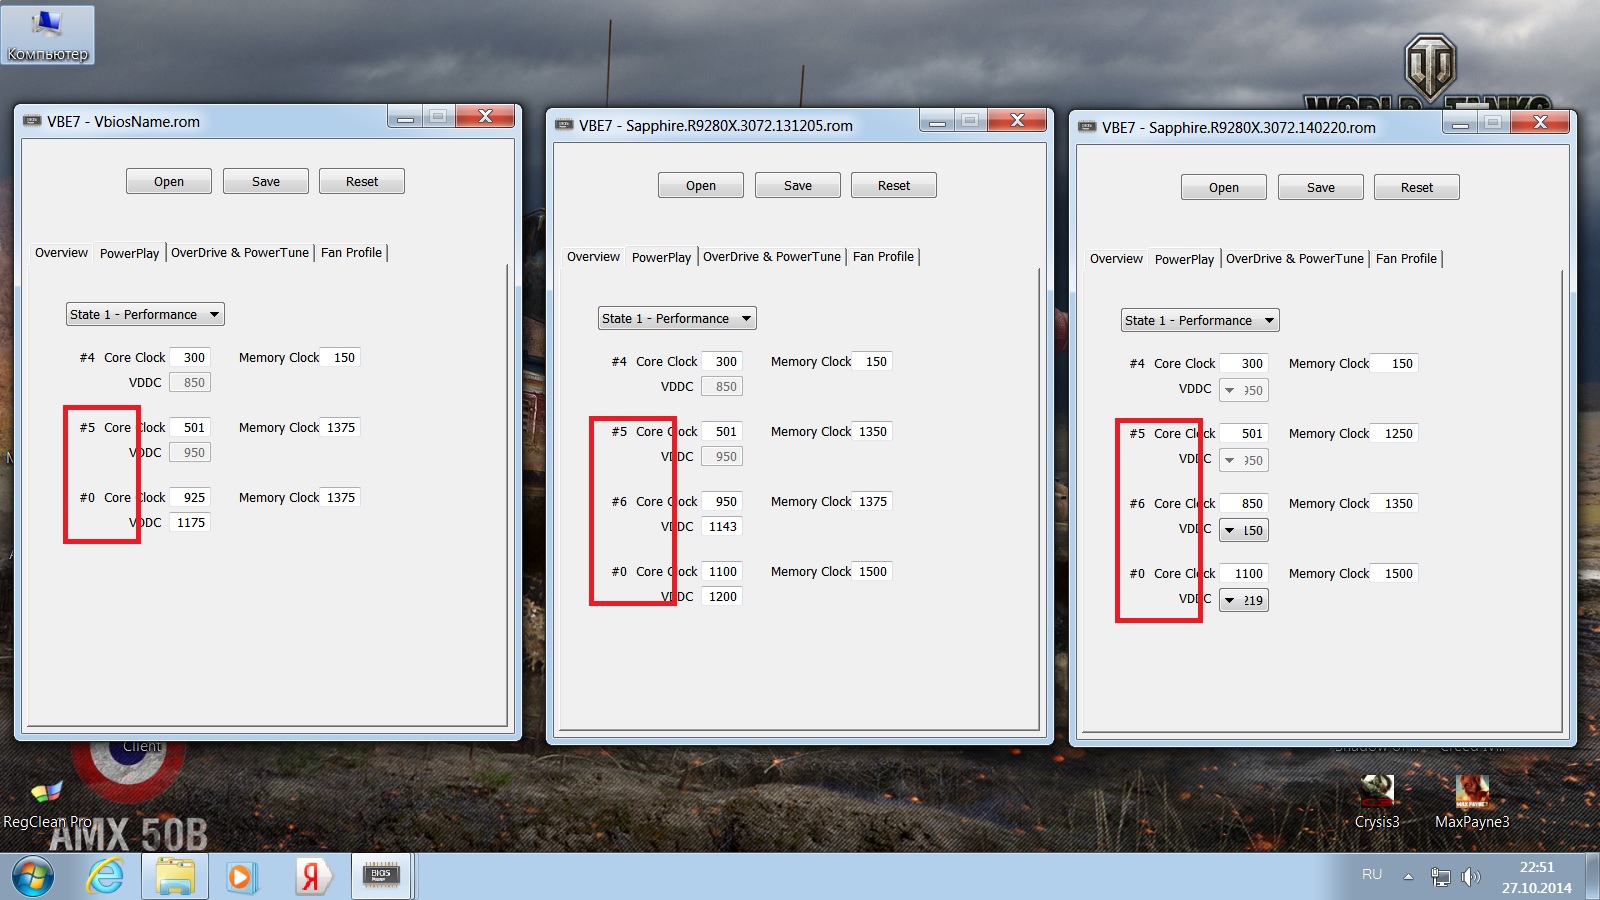Select the MaxPayne3 desktop shortcut

pos(1472,803)
